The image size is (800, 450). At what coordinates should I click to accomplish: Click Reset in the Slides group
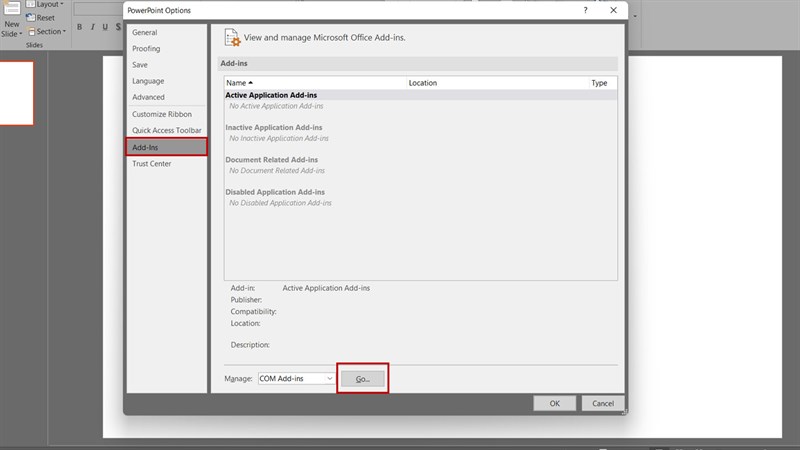[40, 17]
